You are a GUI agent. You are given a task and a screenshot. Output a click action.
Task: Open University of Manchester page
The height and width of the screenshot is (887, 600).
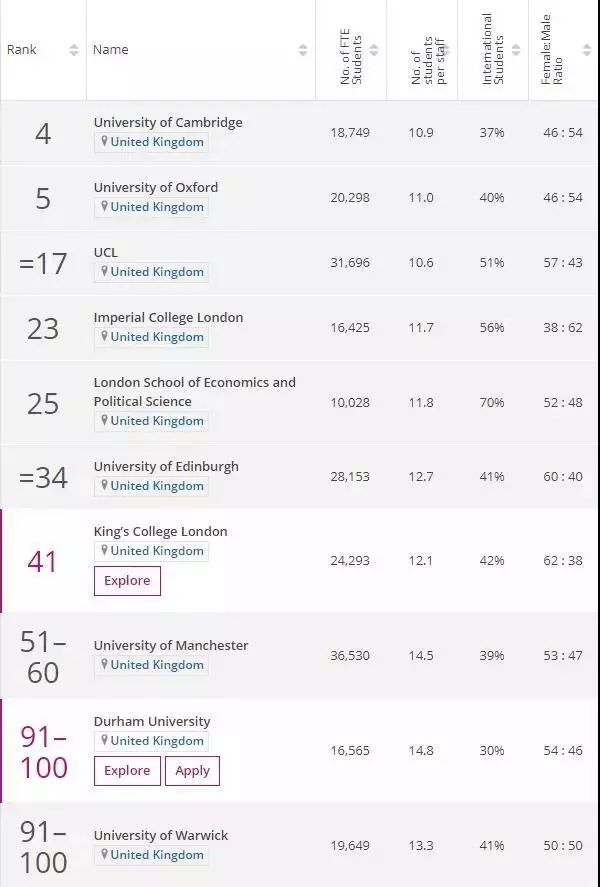click(x=171, y=645)
